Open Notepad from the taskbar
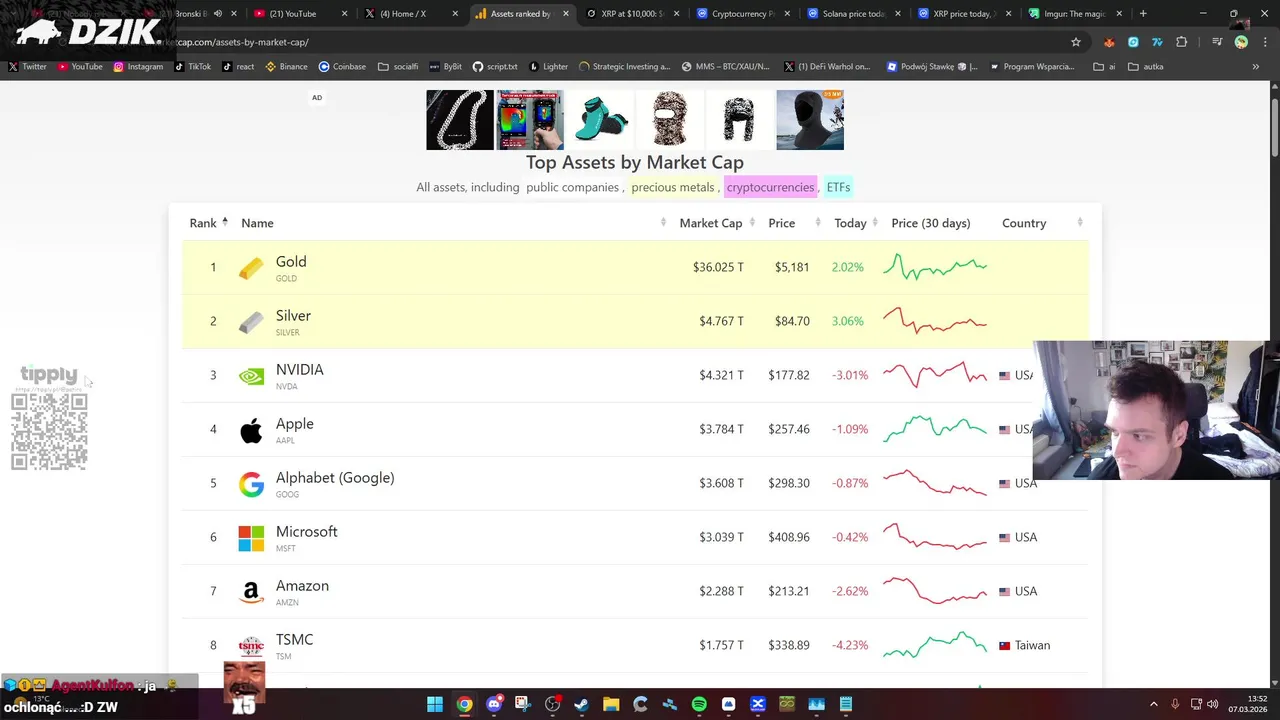 pos(845,704)
